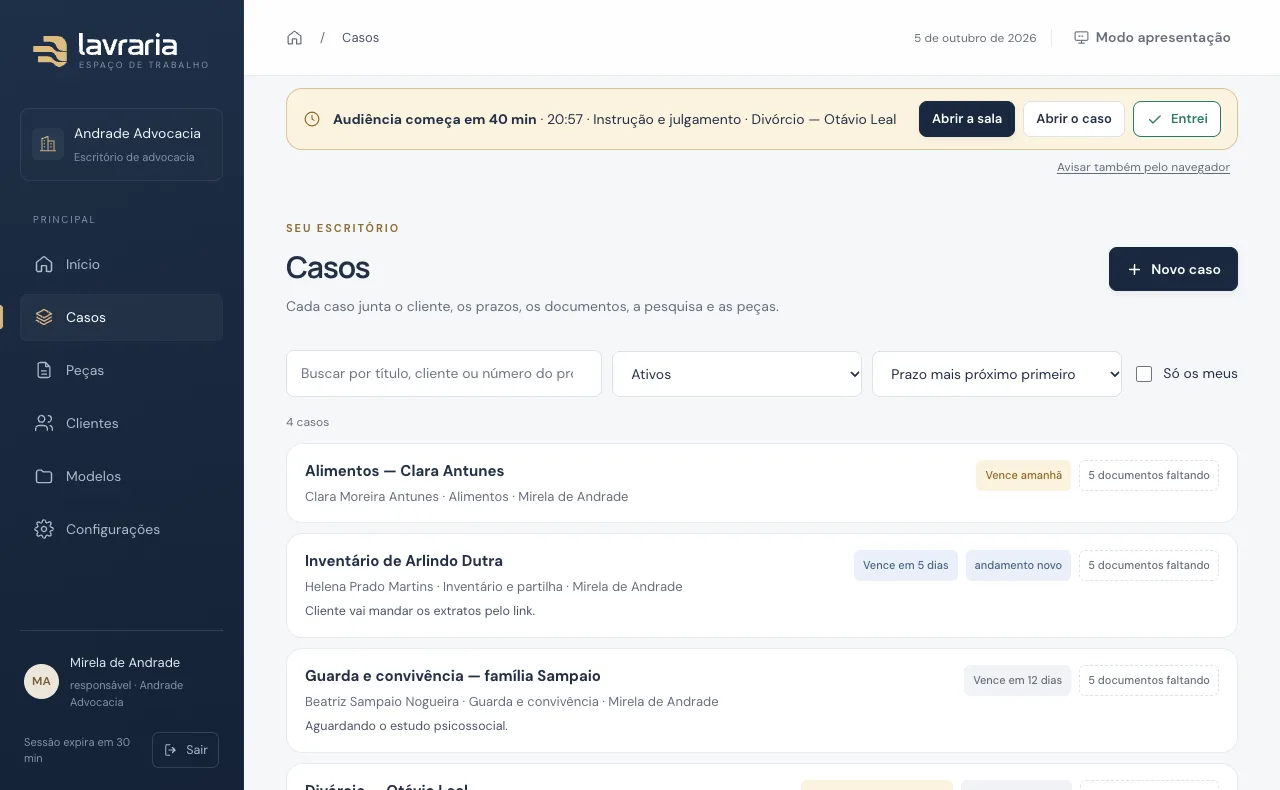This screenshot has width=1280, height=790.
Task: Click the clock icon in the hearing banner
Action: [312, 119]
